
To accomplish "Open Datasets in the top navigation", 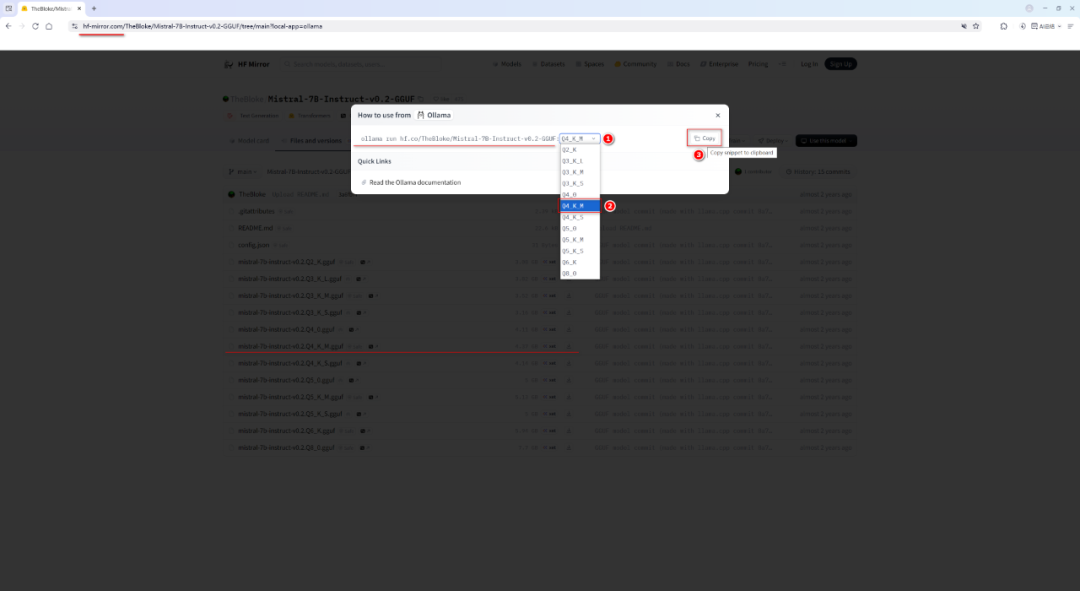I will point(549,64).
